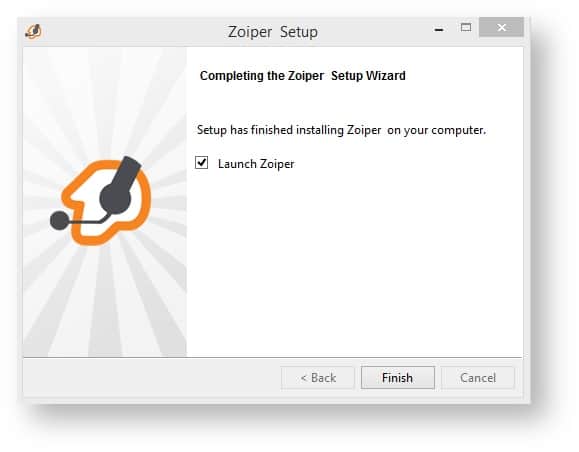Viewport: 579px width, 452px height.
Task: Uncheck the Launch Zoiper checkbox
Action: click(x=202, y=162)
